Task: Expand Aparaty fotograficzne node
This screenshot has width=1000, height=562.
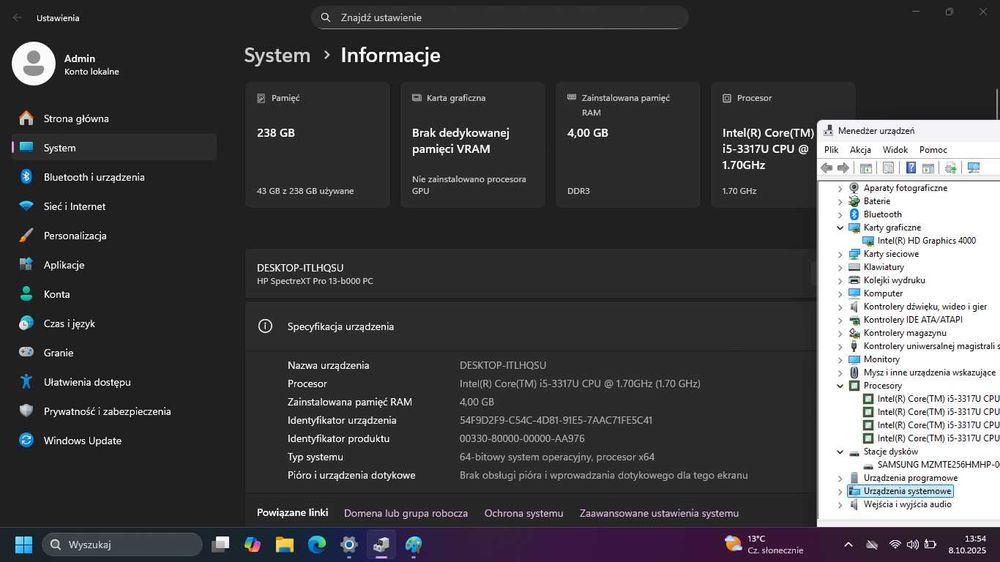Action: [x=840, y=188]
